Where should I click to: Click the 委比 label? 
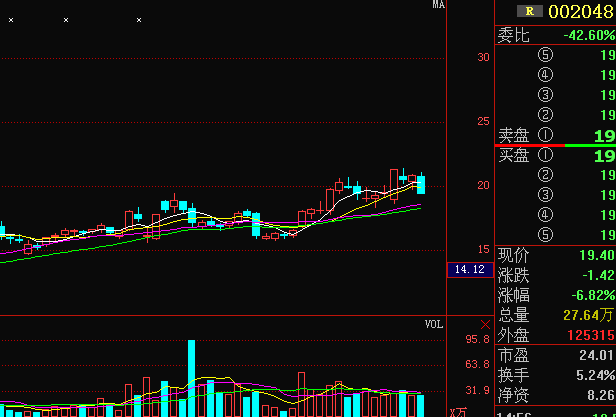[514, 35]
